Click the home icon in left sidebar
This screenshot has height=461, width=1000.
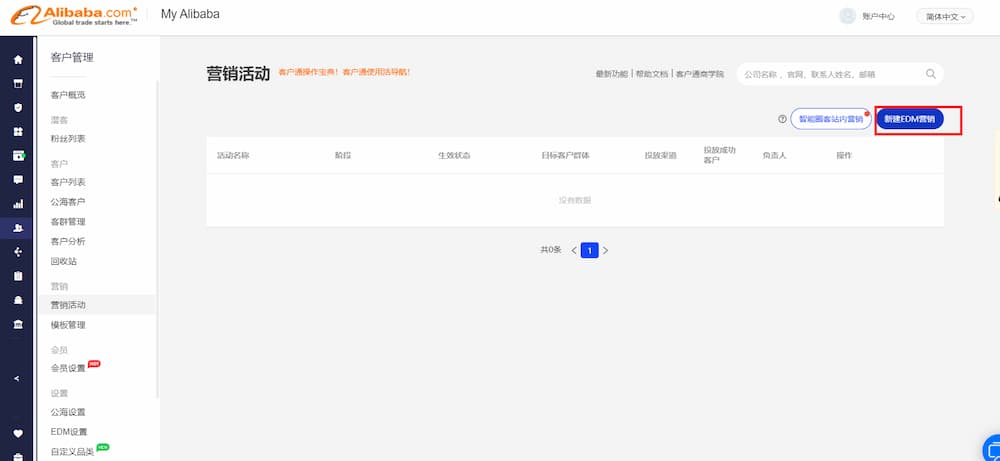(x=17, y=59)
